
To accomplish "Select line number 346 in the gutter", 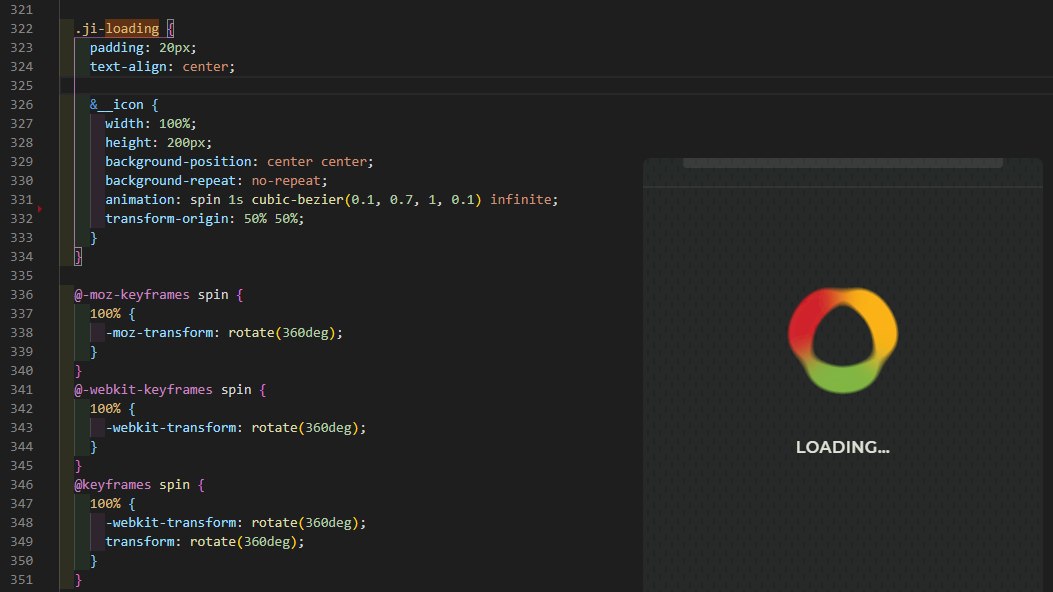I will pos(21,485).
